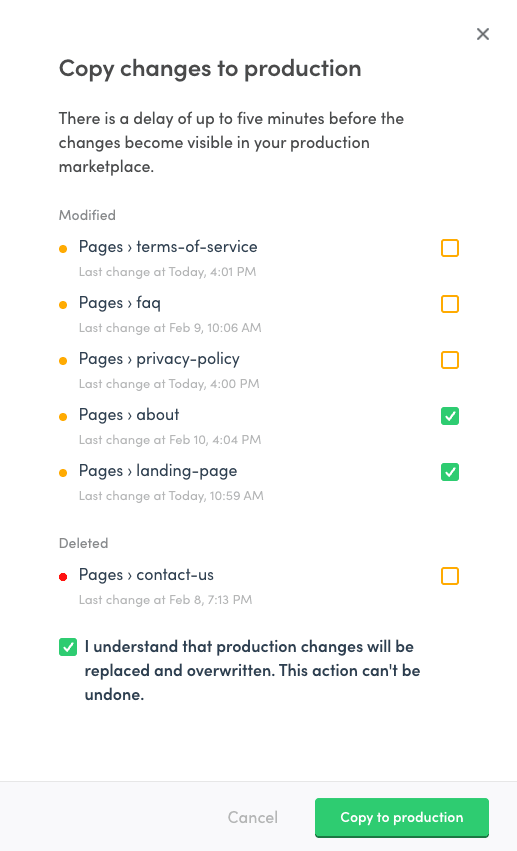Click the 'I understand that production changes' label text
Screen dimensions: 517x851
pos(252,670)
